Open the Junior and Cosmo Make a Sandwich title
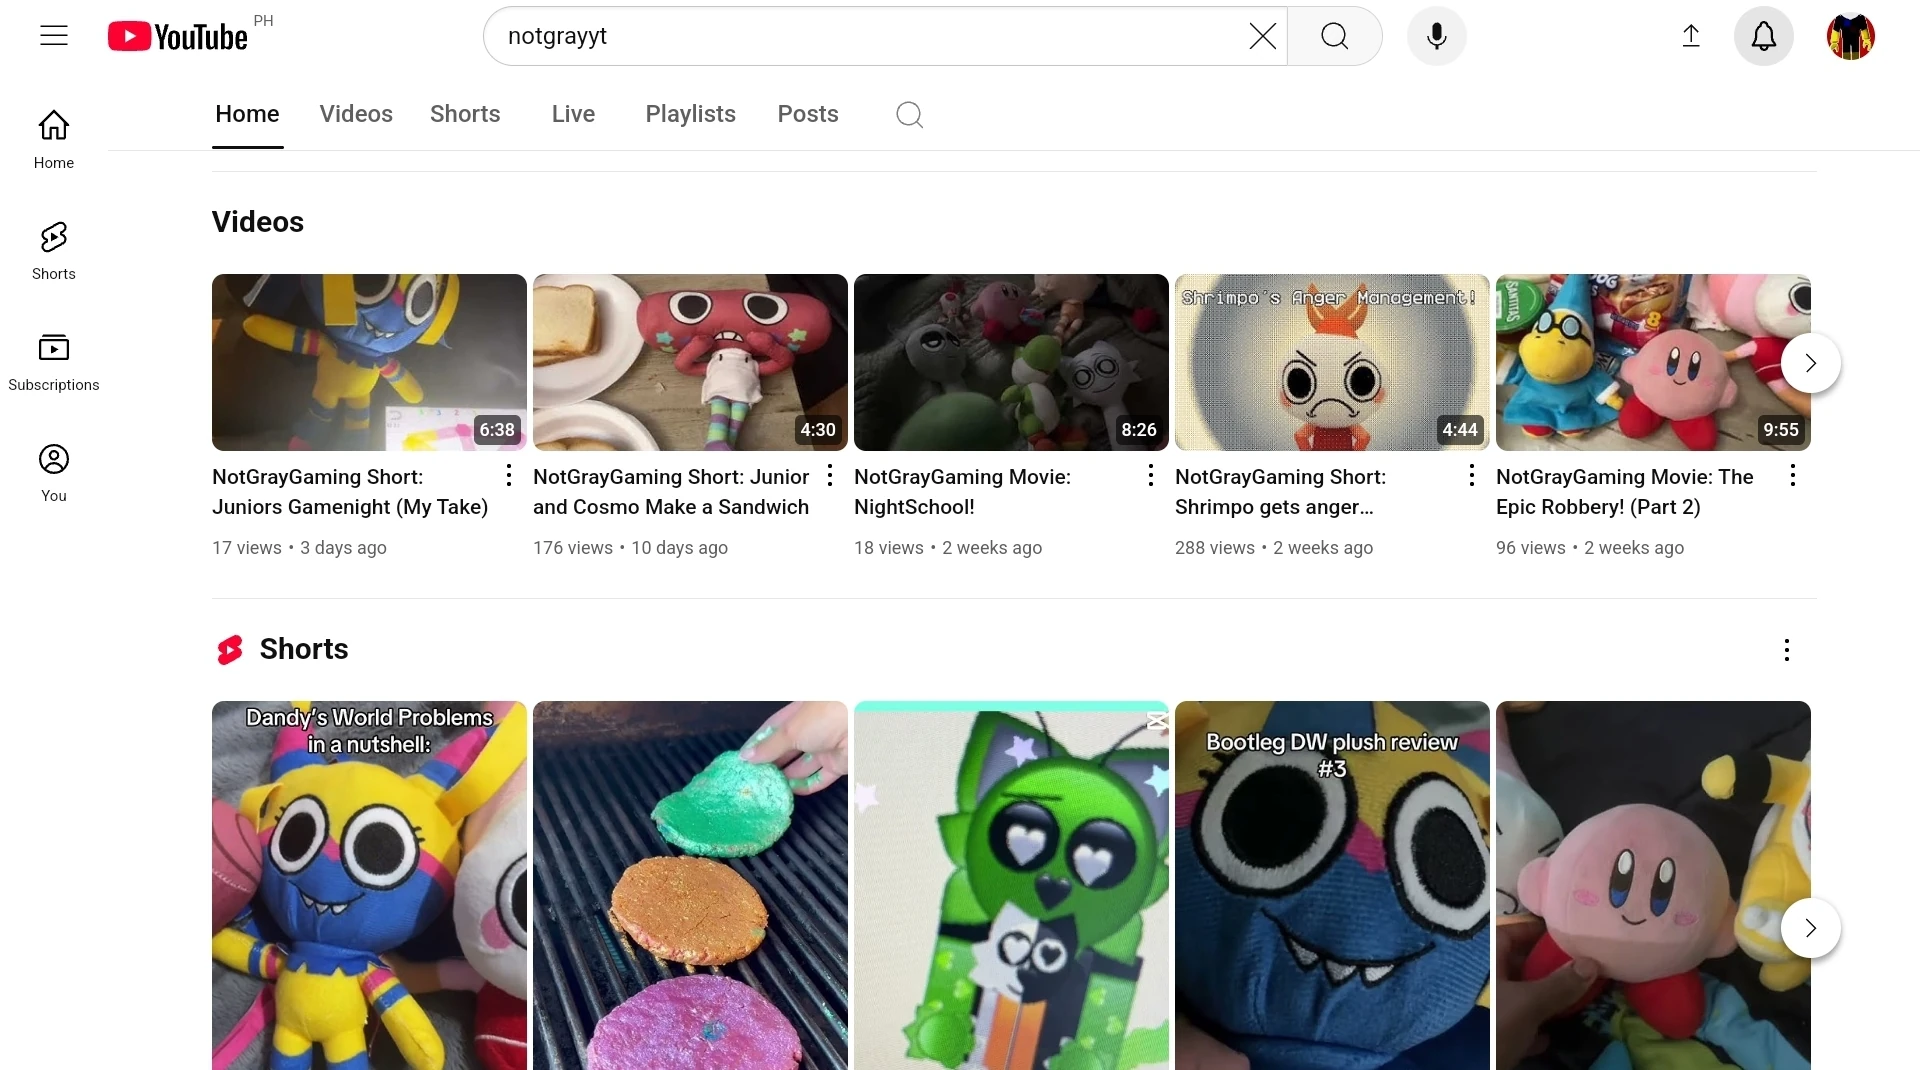This screenshot has height=1070, width=1920. (x=671, y=492)
